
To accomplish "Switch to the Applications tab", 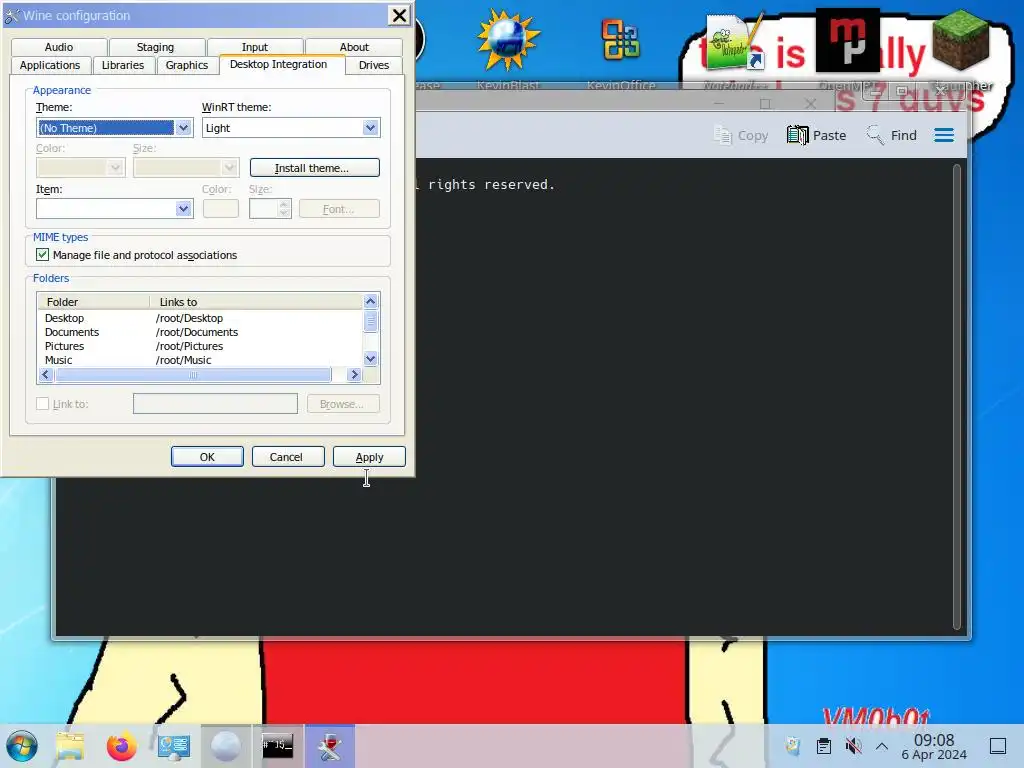I will pos(50,65).
